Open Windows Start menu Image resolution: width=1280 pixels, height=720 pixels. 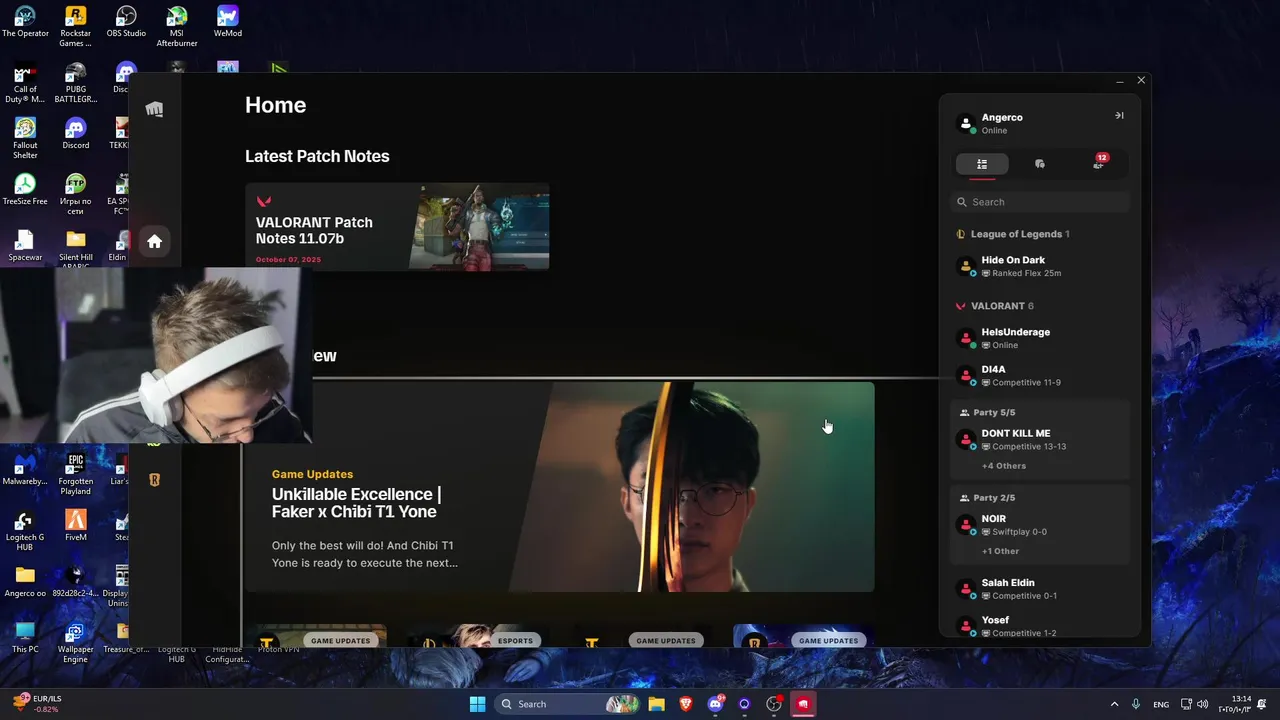point(478,704)
